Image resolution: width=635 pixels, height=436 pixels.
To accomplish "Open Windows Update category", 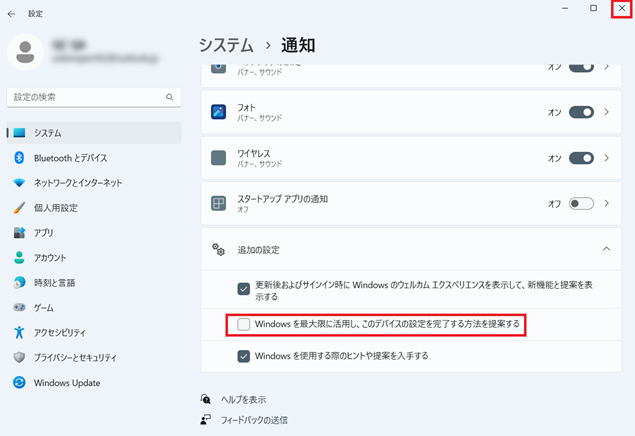I will [x=94, y=383].
